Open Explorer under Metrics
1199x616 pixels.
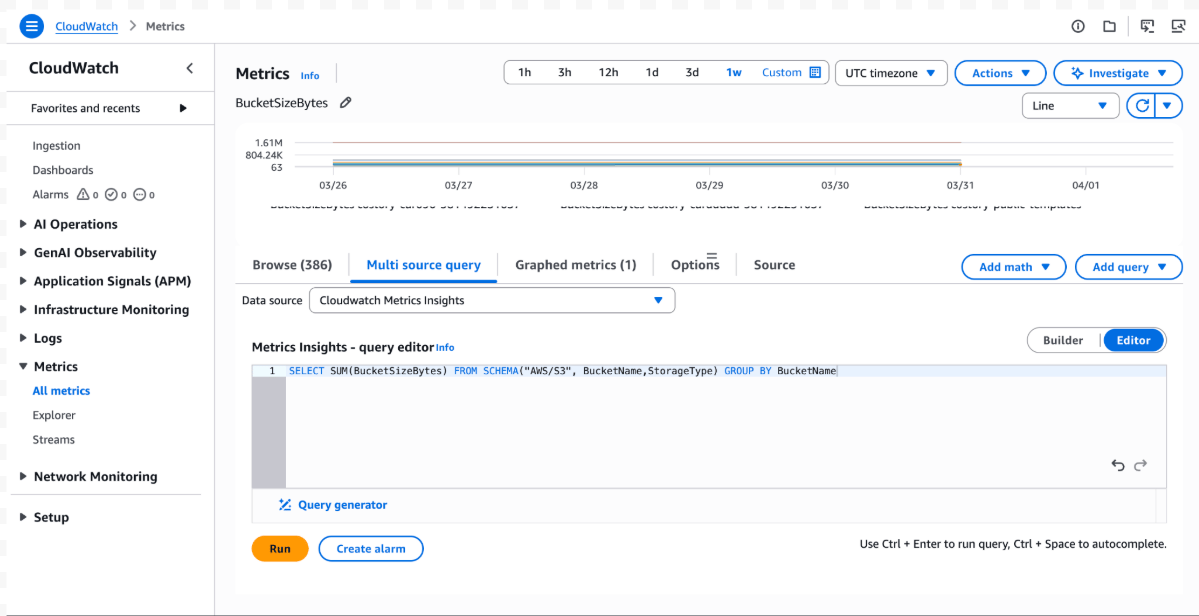[54, 415]
